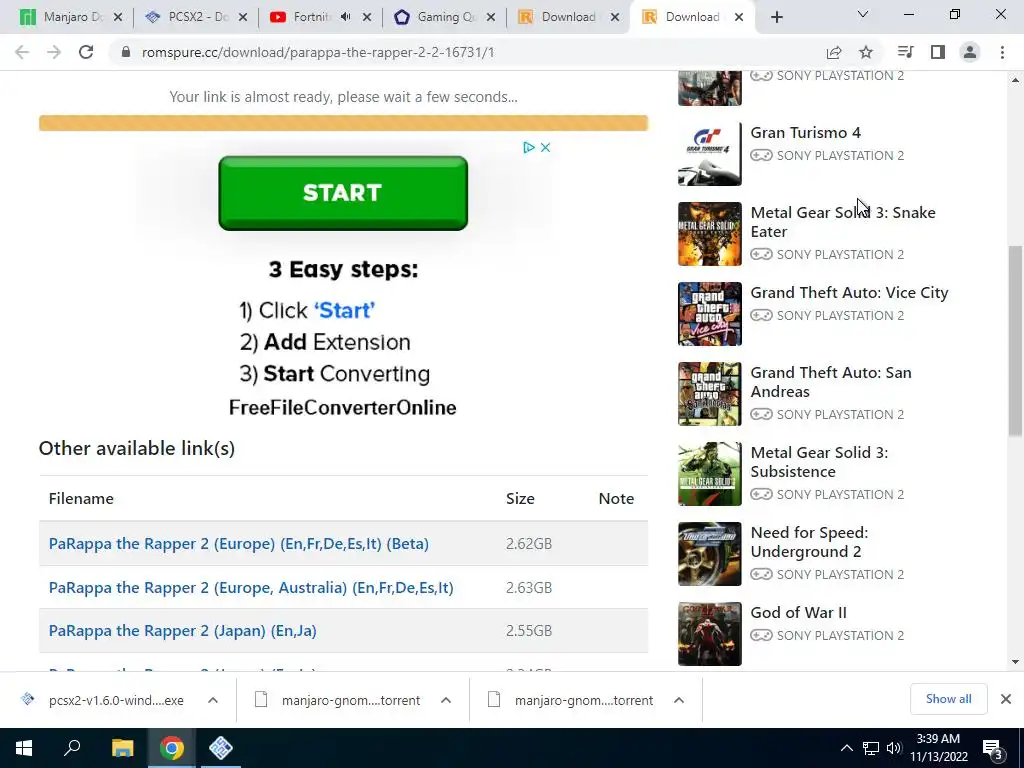This screenshot has height=768, width=1024.
Task: Open the Gran Turismo 4 link
Action: point(805,133)
